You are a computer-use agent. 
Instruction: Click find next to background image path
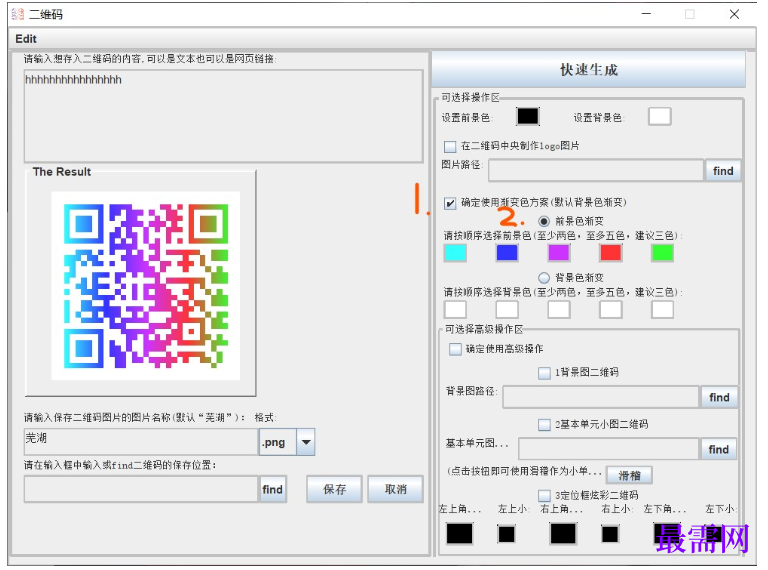click(719, 397)
